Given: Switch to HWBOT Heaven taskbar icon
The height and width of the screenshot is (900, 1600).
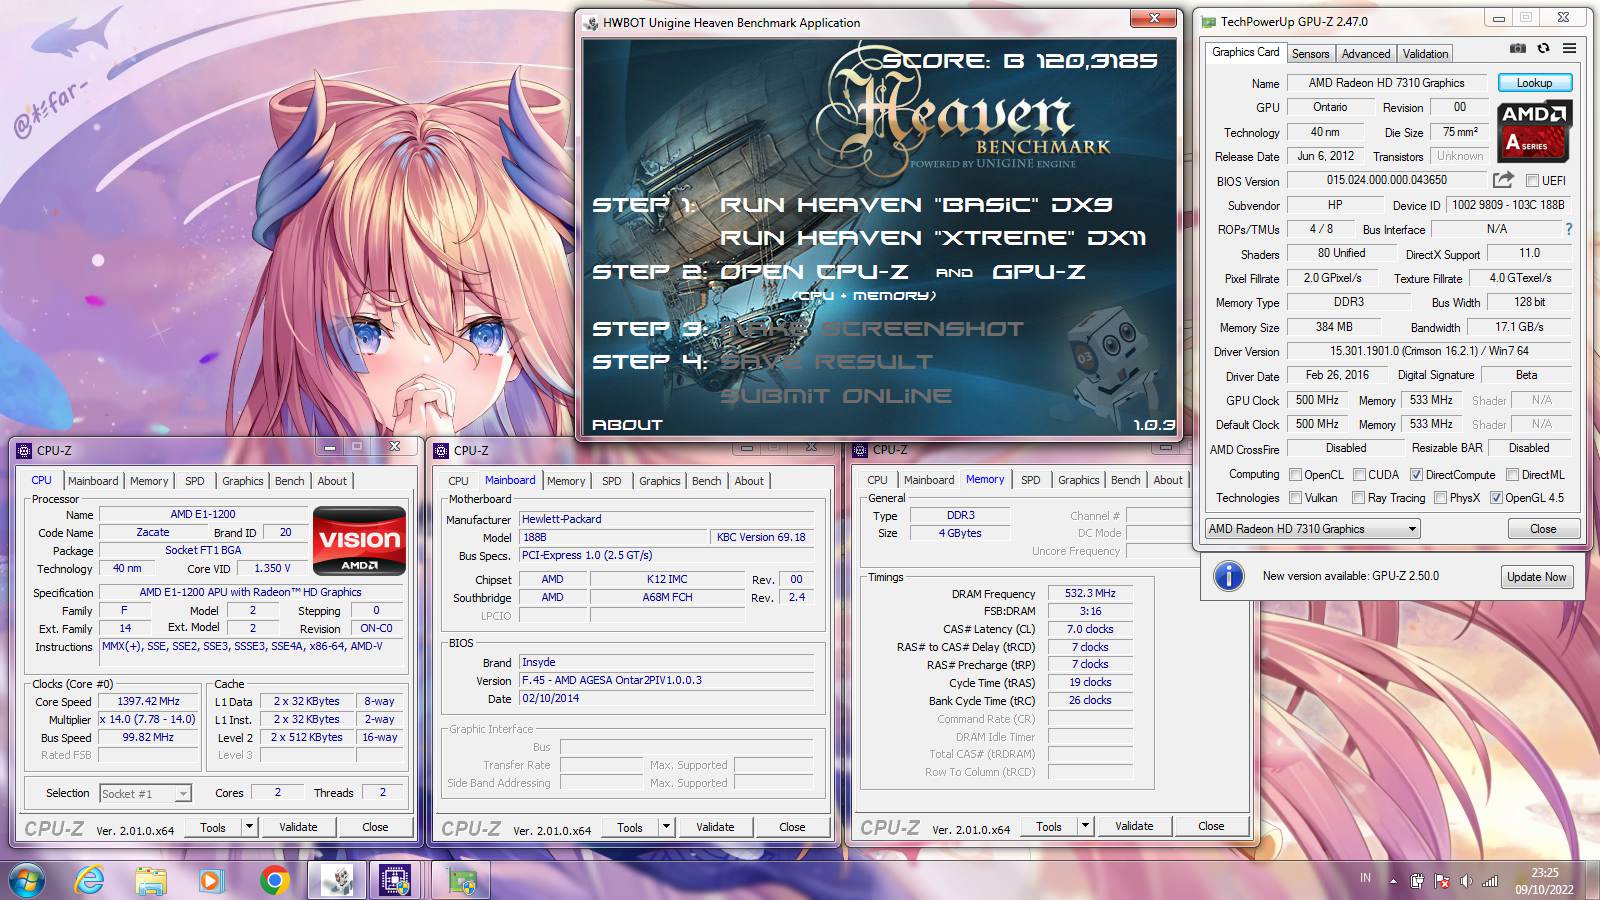Looking at the screenshot, I should (337, 880).
